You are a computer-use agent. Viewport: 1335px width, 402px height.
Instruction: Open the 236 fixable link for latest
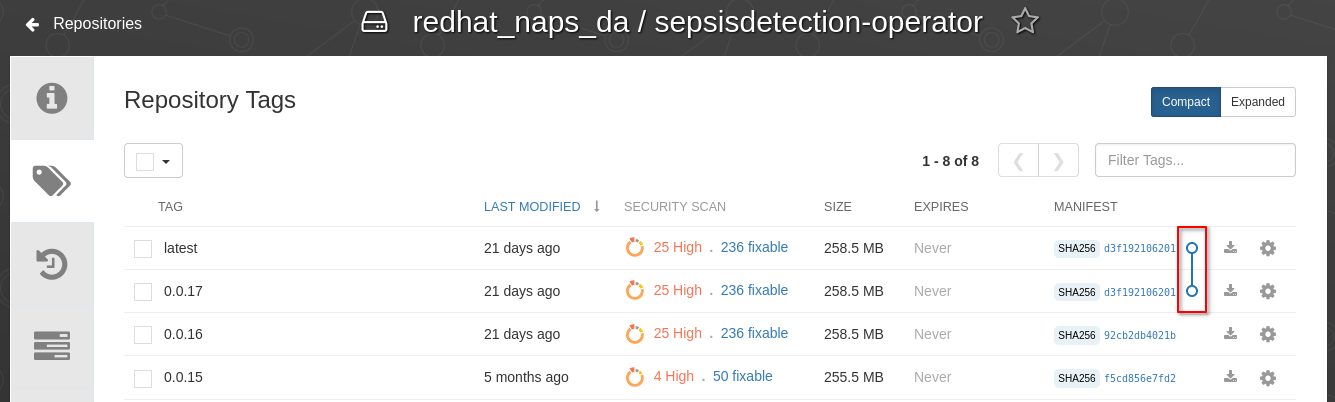pos(754,247)
